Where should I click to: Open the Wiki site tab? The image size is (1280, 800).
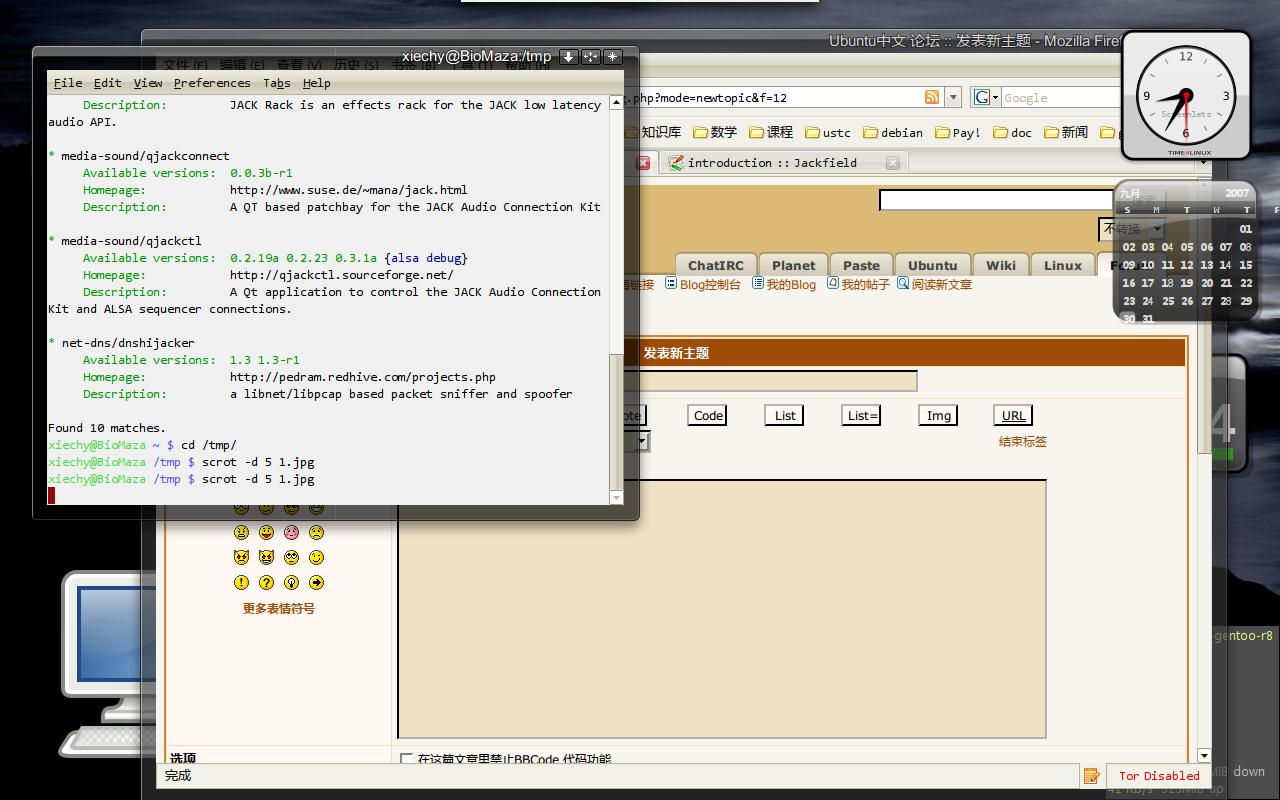[x=1001, y=265]
